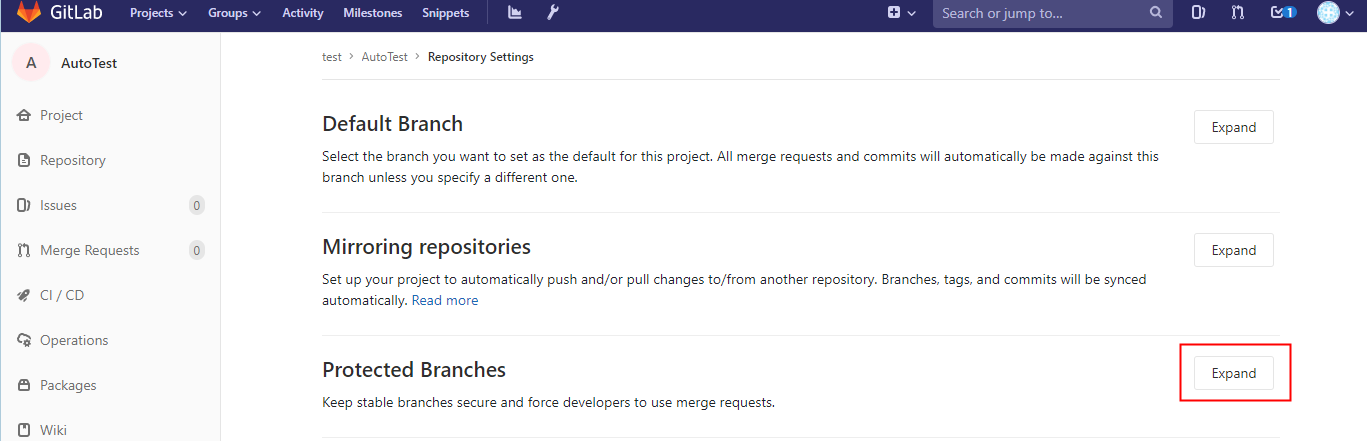Click the AutoTest project avatar
1367x441 pixels.
coord(31,63)
